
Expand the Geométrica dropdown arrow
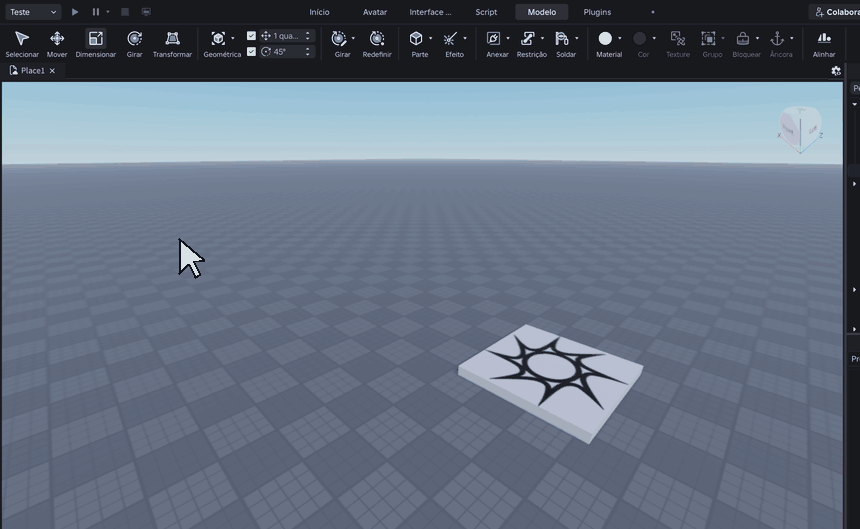point(233,38)
